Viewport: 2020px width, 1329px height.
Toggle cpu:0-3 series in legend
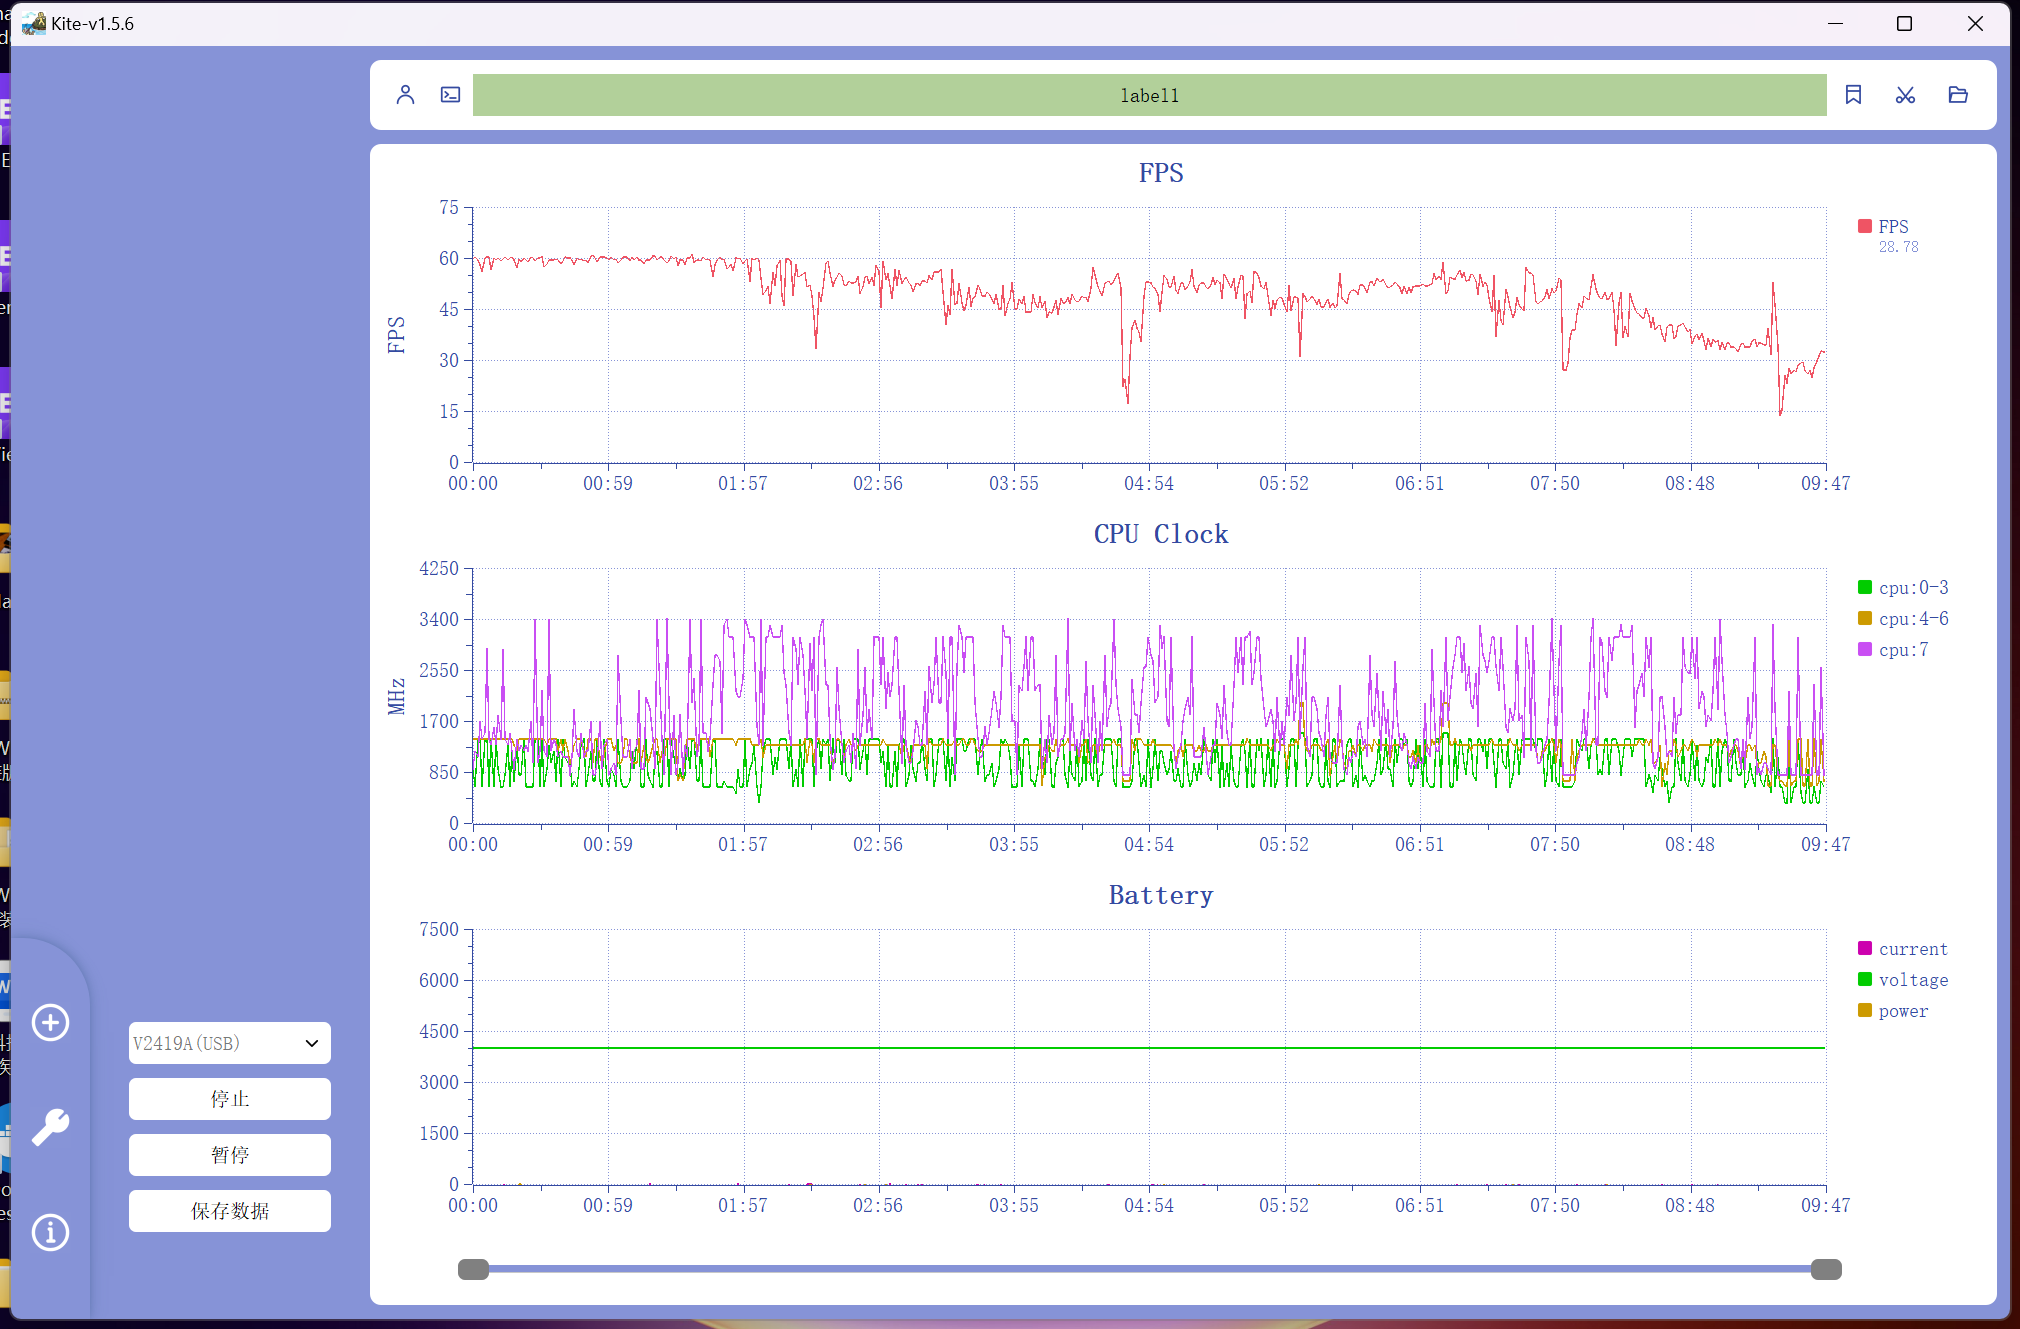pos(1911,588)
